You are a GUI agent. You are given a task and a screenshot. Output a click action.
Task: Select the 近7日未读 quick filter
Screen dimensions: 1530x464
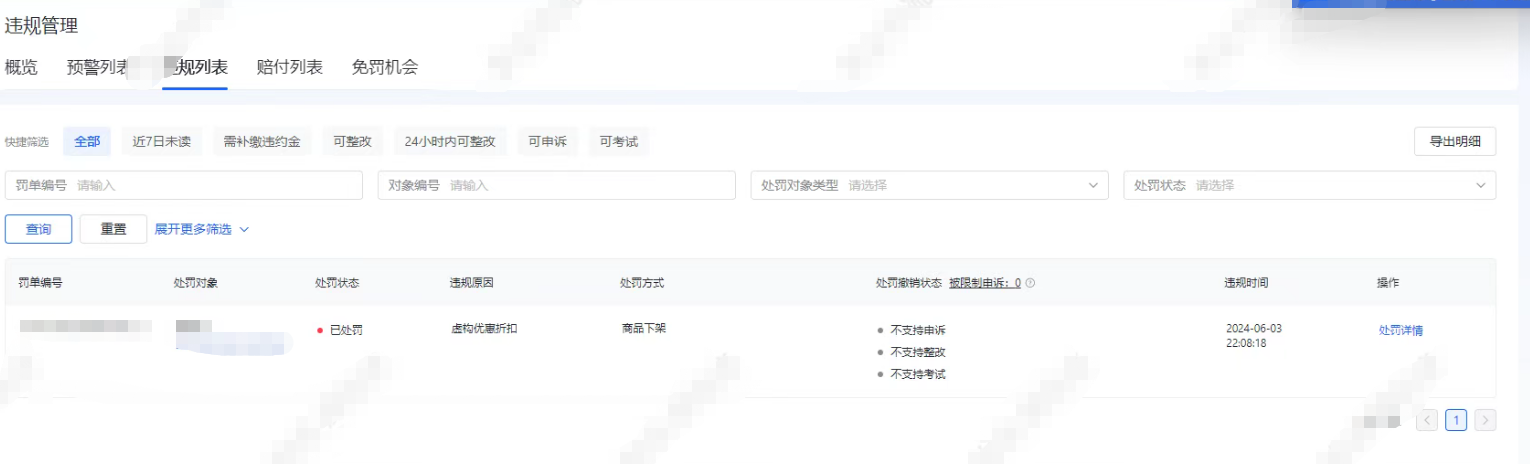[161, 141]
